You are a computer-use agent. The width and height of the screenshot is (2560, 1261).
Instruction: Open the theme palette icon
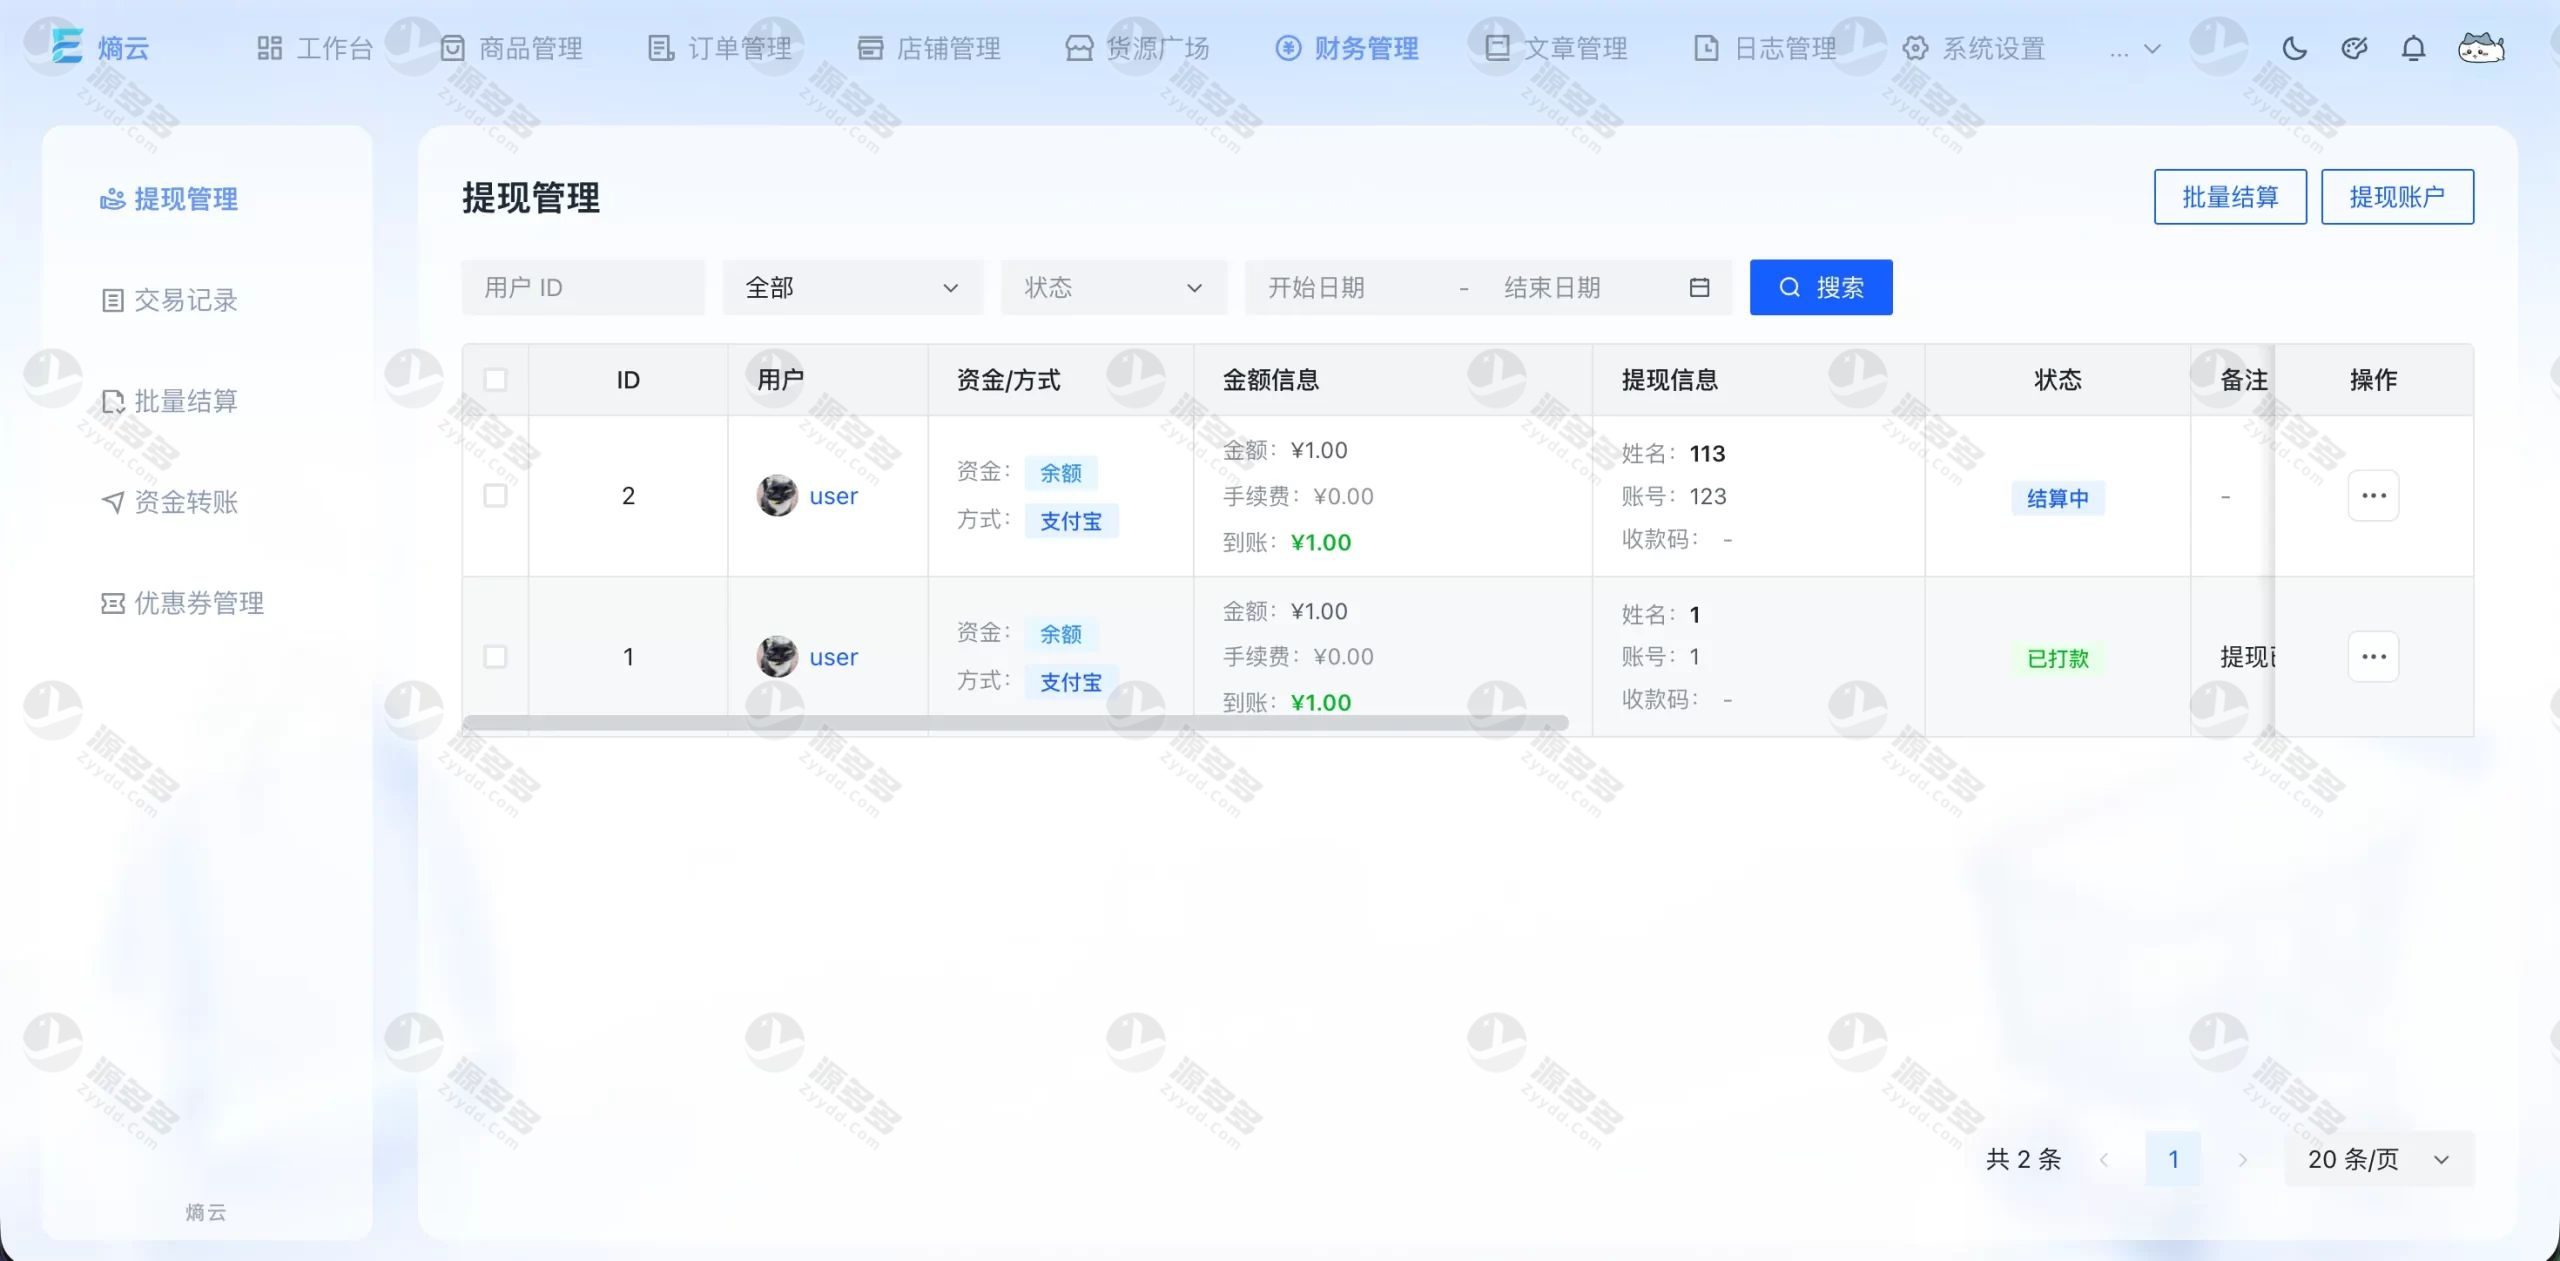[x=2354, y=48]
